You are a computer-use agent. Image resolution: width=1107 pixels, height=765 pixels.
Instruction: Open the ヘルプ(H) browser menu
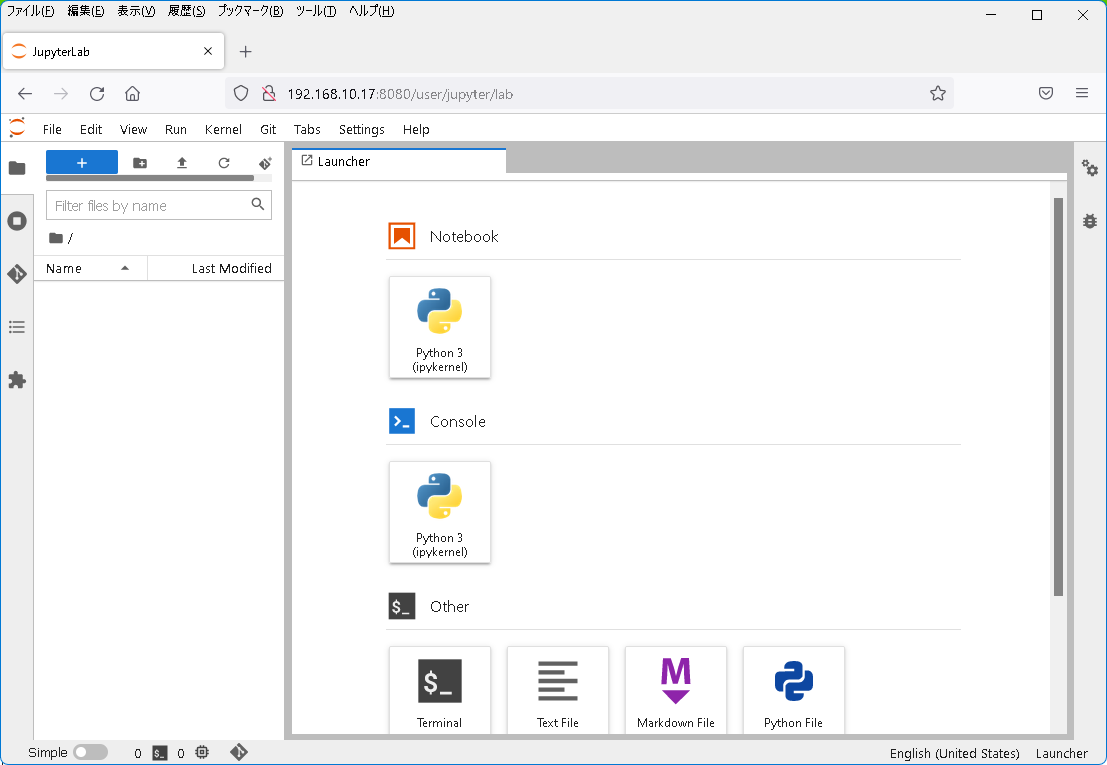[371, 11]
